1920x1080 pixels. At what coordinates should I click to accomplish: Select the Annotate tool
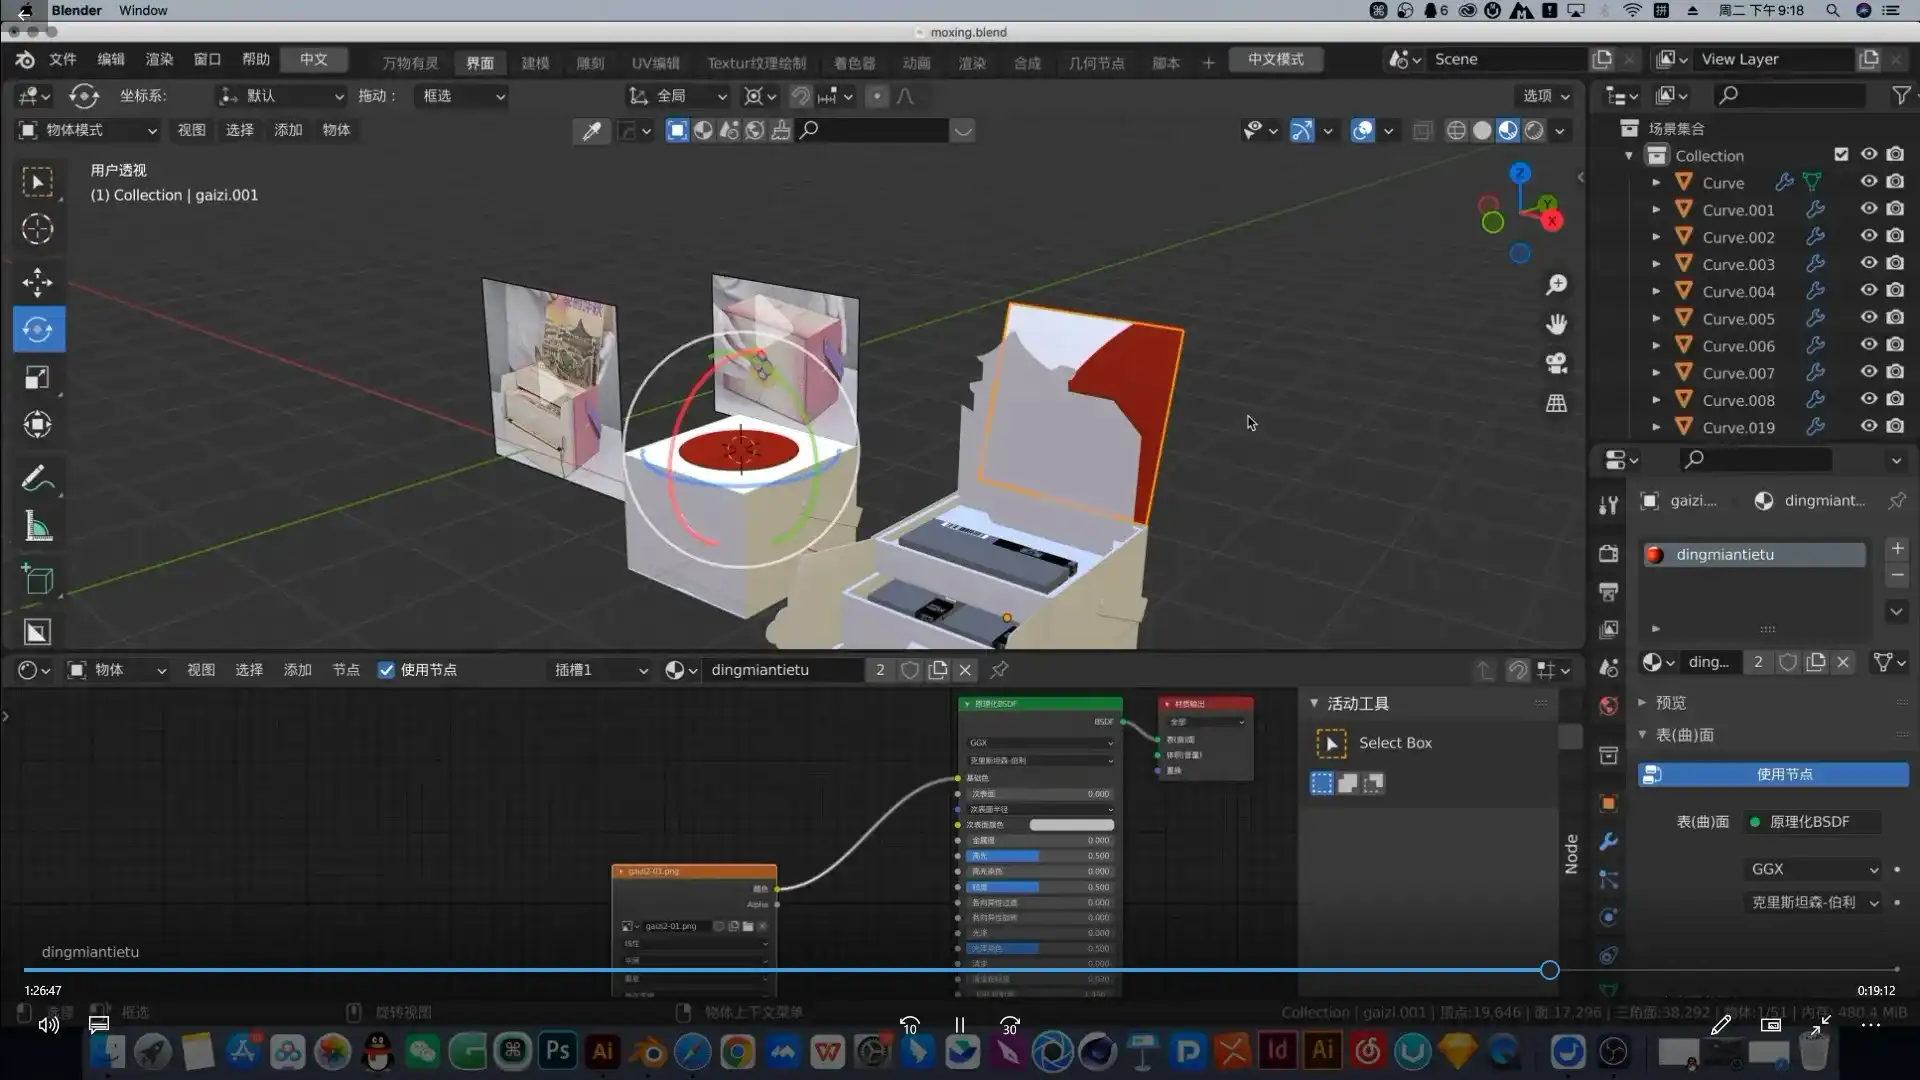(x=37, y=478)
